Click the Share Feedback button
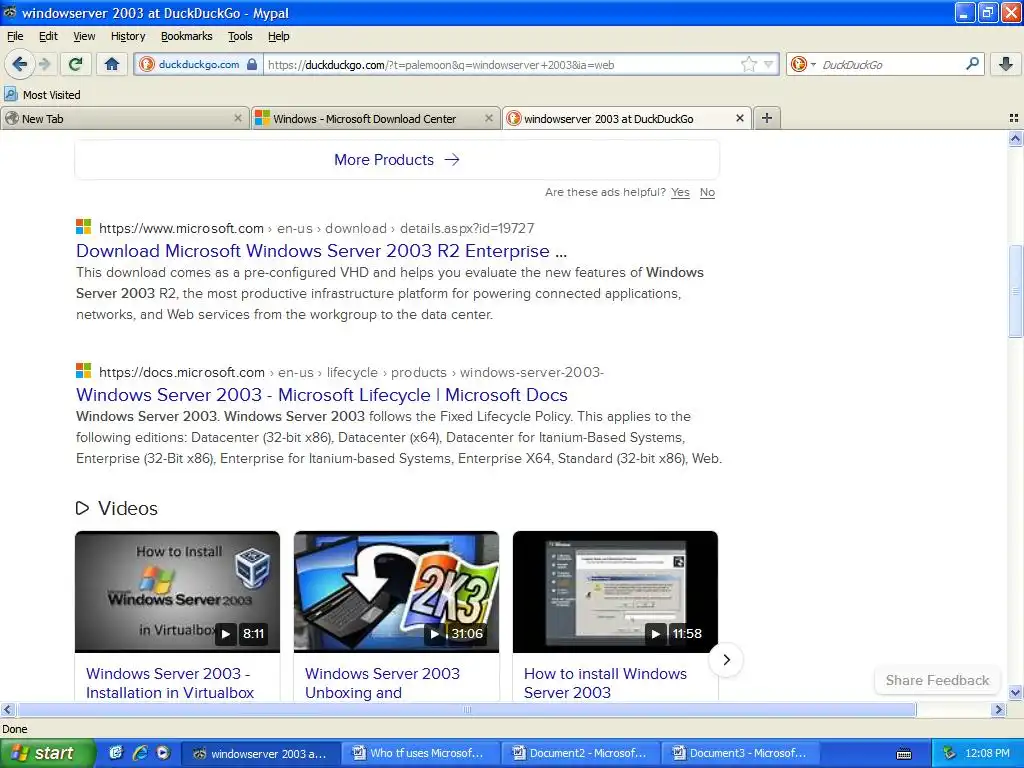 [x=937, y=680]
